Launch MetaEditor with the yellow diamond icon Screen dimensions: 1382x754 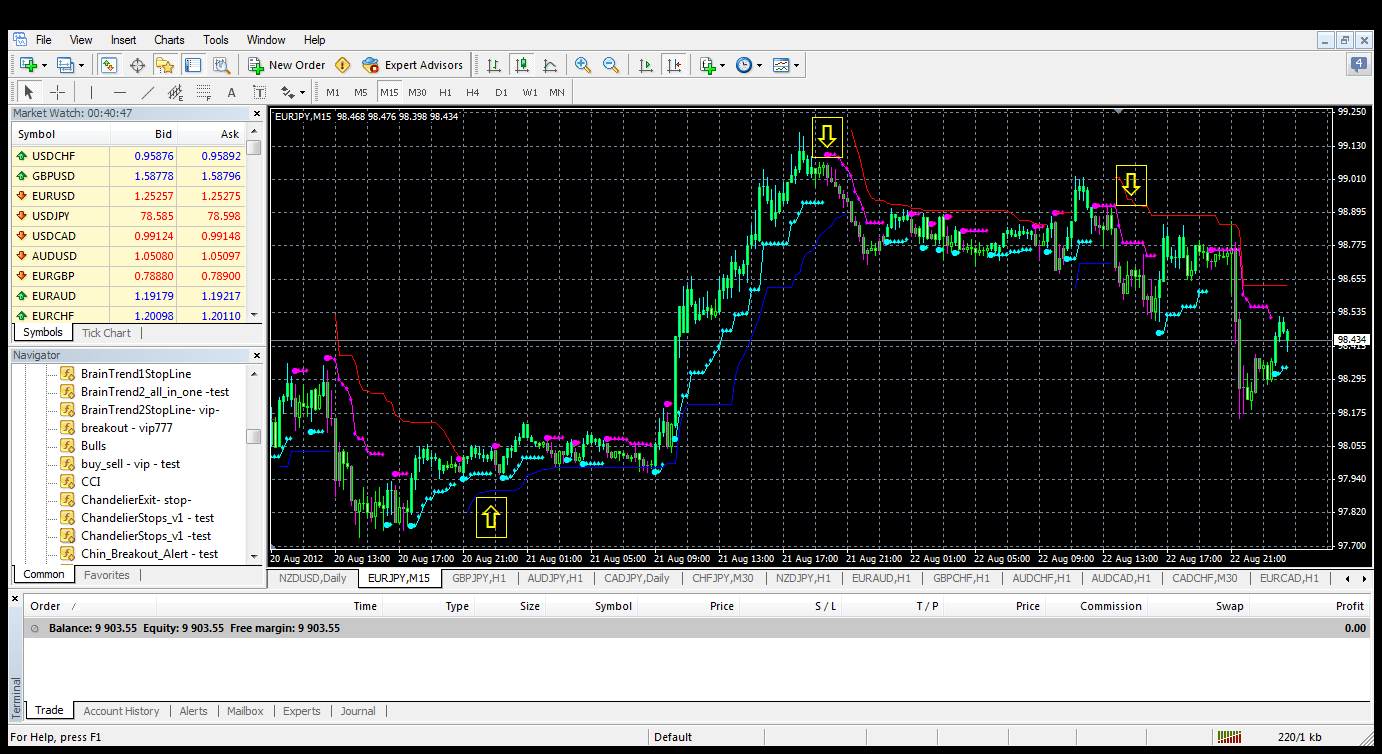coord(343,65)
